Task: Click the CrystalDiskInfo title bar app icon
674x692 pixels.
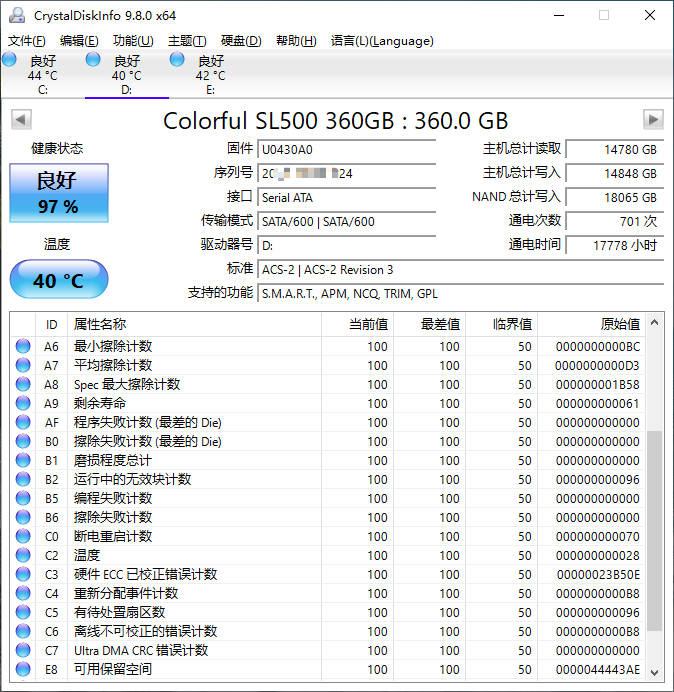Action: pyautogui.click(x=17, y=15)
